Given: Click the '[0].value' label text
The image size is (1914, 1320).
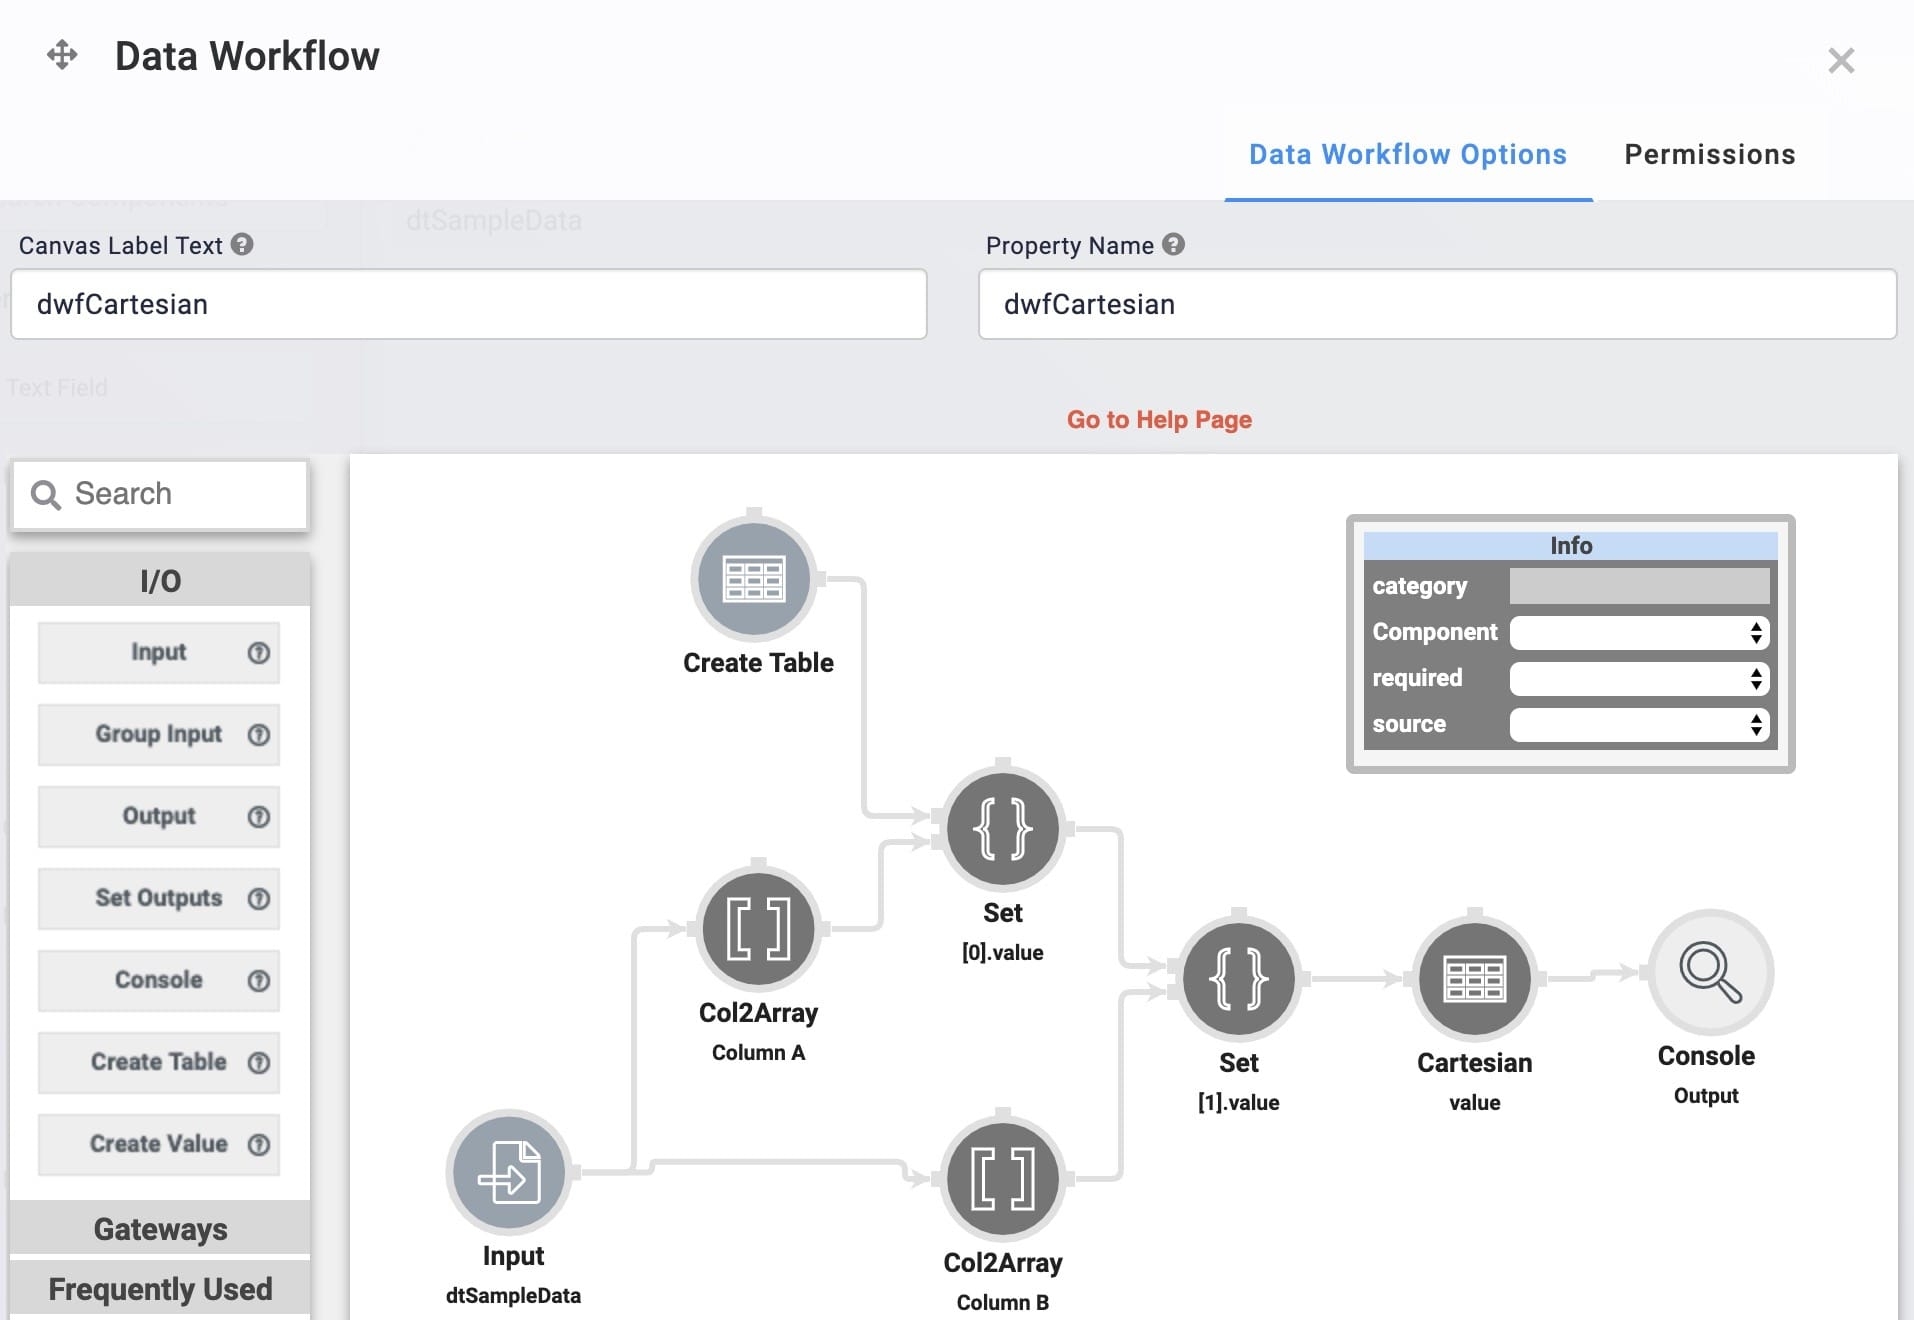Looking at the screenshot, I should (1002, 953).
